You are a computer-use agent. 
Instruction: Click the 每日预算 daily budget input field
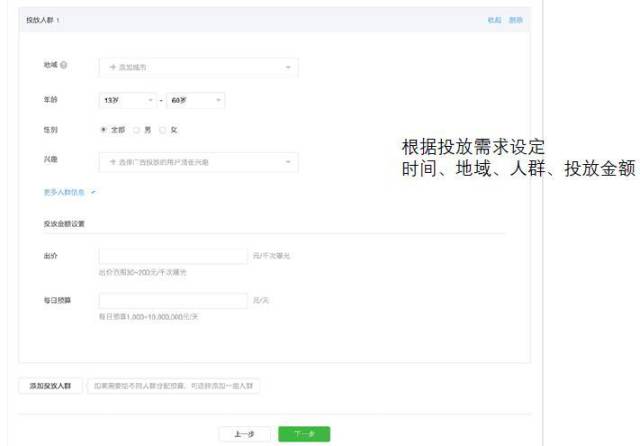click(172, 300)
